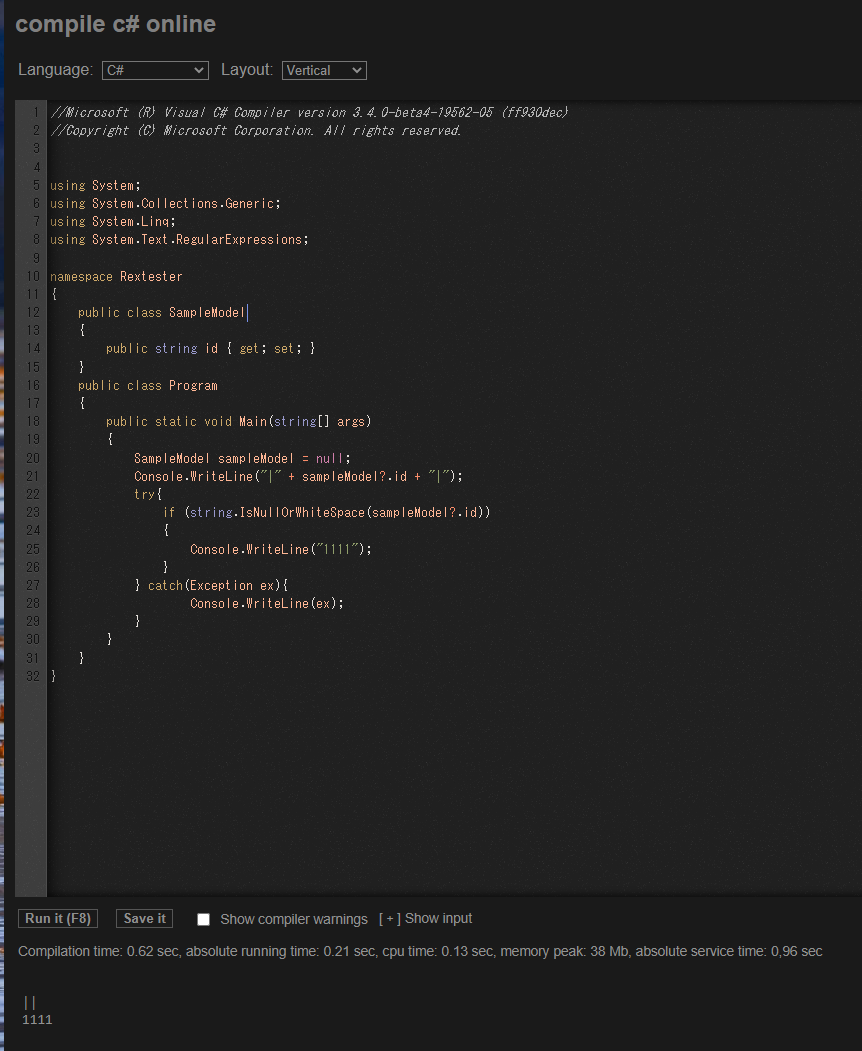Enable the Show compiler warnings checkbox
The height and width of the screenshot is (1051, 862).
[x=203, y=918]
